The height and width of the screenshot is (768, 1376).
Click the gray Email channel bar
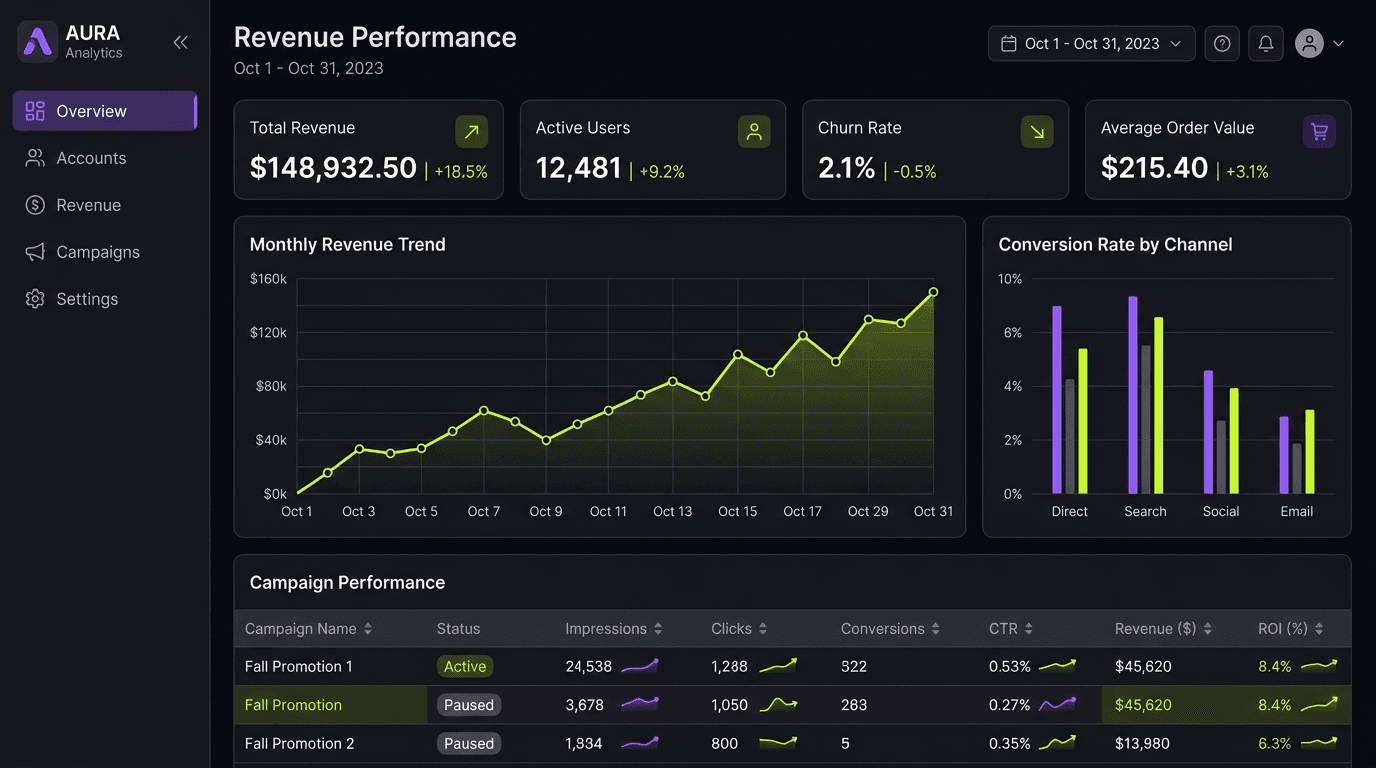[1297, 469]
